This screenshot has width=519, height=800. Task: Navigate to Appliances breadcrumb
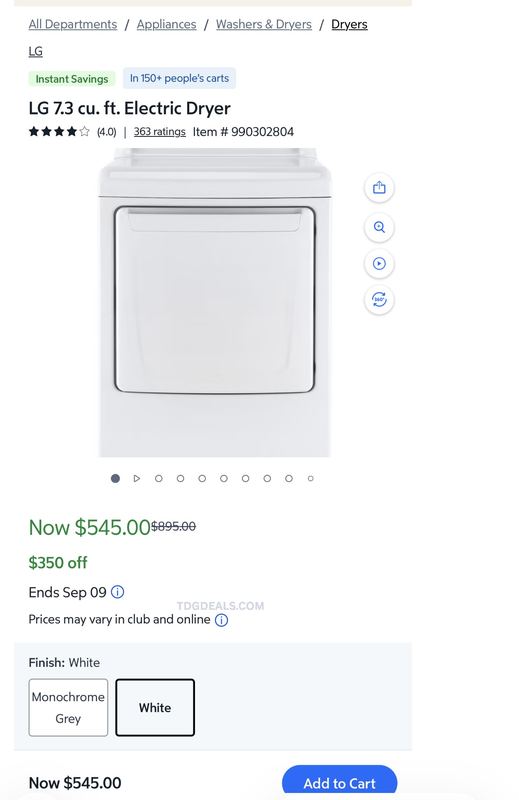(166, 24)
